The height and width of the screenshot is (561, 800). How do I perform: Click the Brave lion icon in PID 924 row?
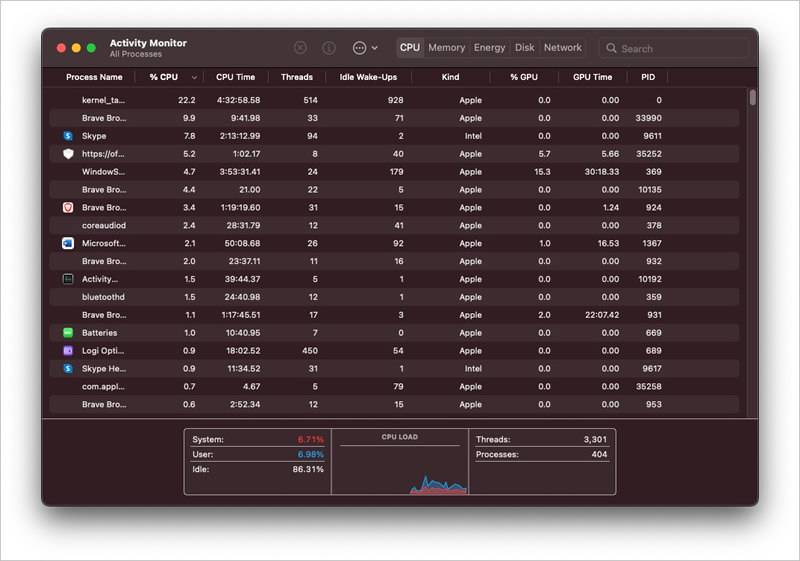pos(68,208)
